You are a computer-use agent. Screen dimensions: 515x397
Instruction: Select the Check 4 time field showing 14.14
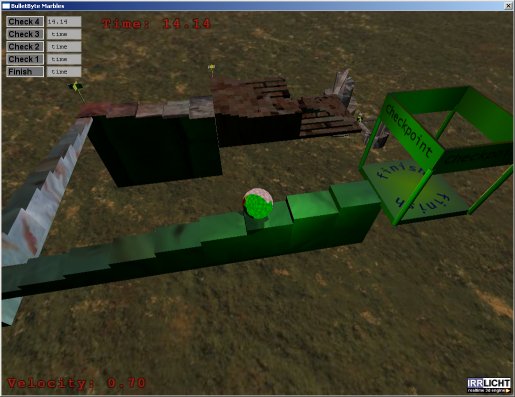click(64, 22)
